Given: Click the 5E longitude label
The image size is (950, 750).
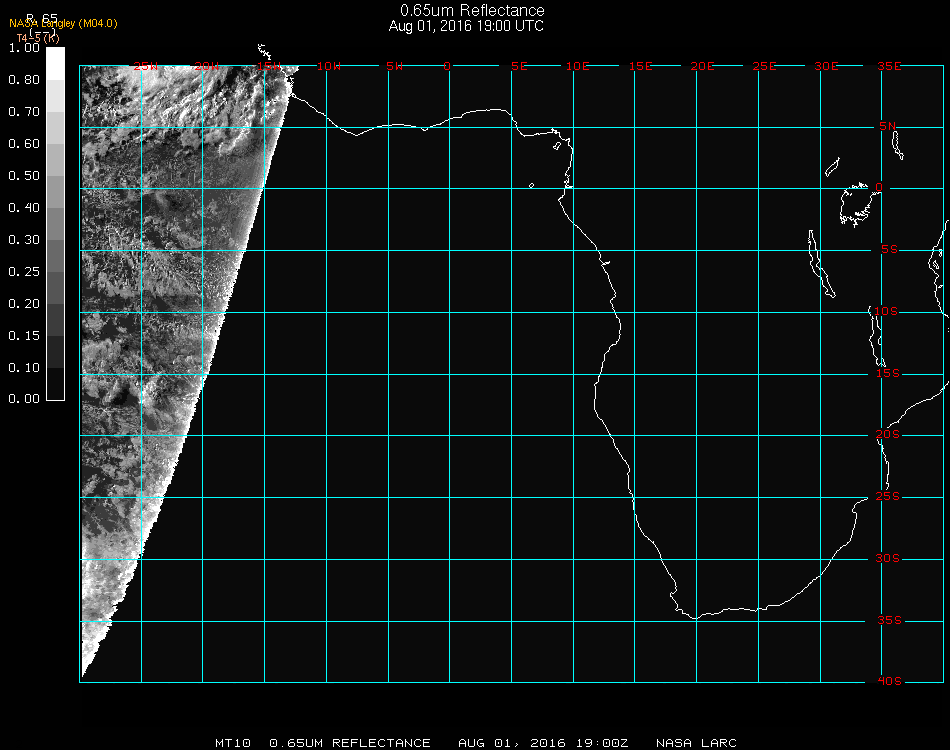Looking at the screenshot, I should [519, 67].
